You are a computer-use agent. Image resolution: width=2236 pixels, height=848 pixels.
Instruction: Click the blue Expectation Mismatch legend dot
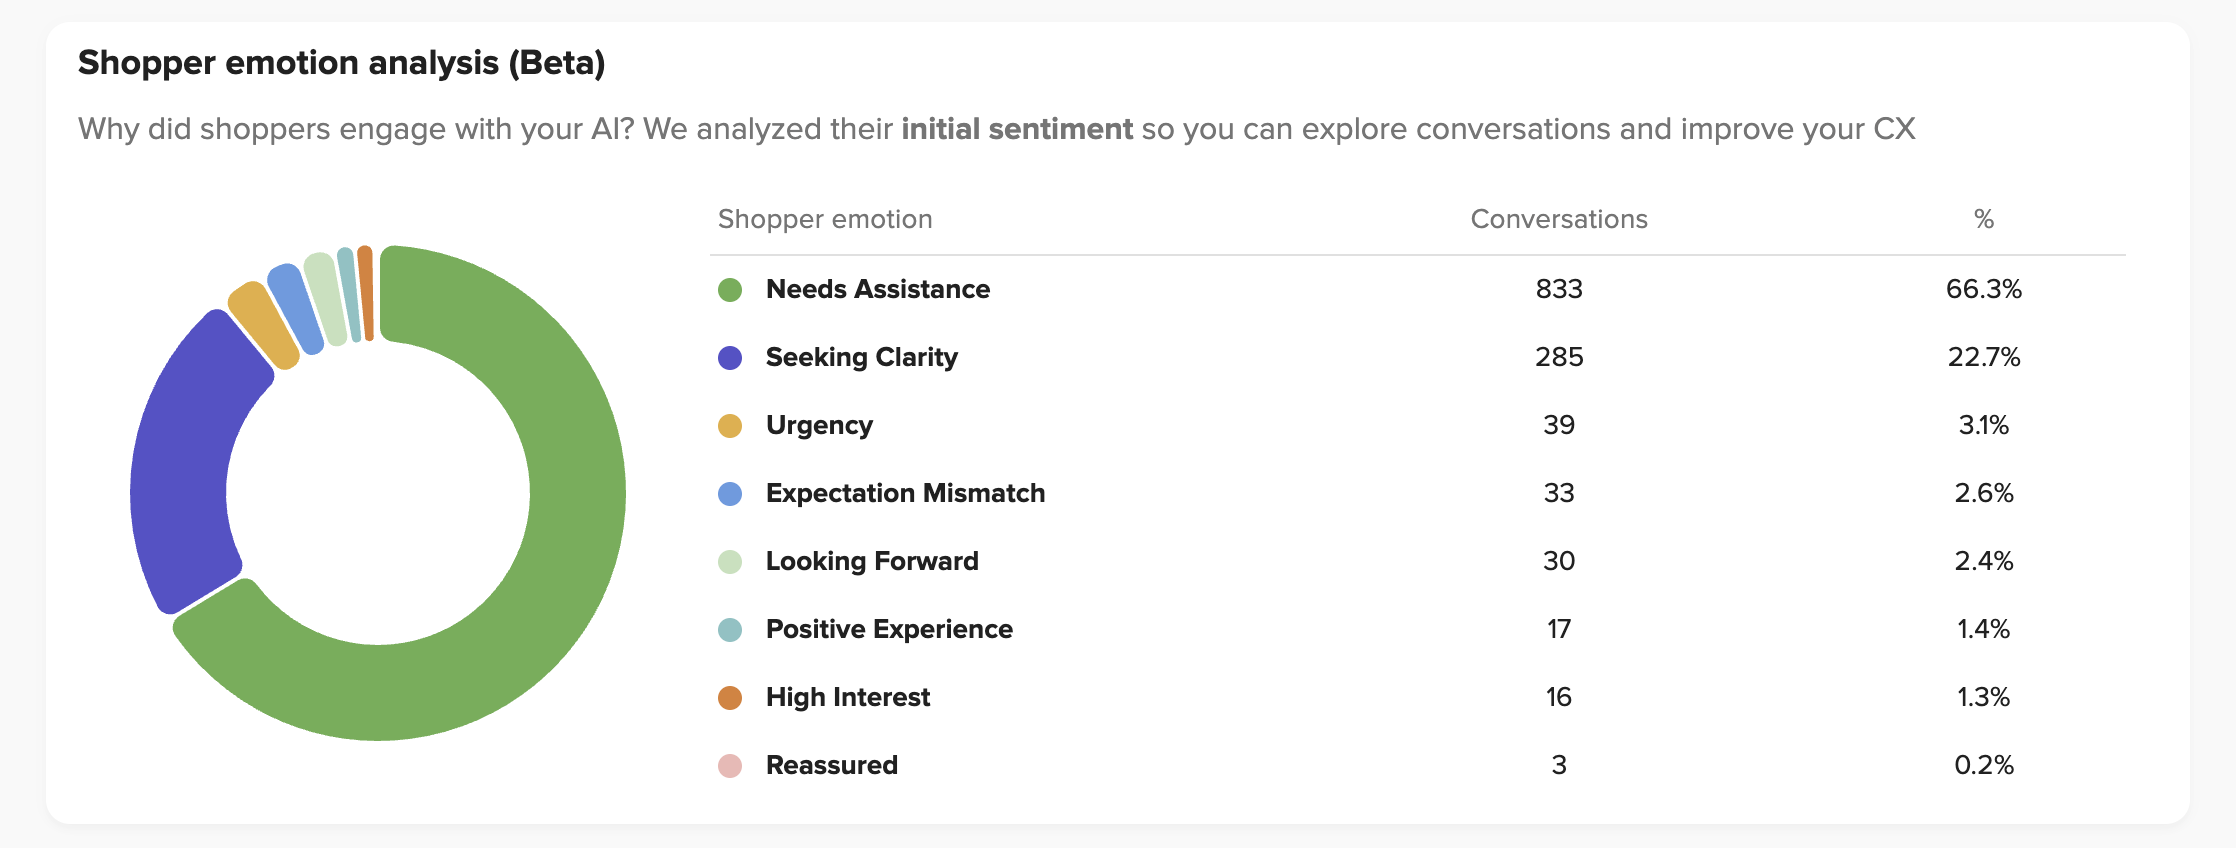click(730, 494)
